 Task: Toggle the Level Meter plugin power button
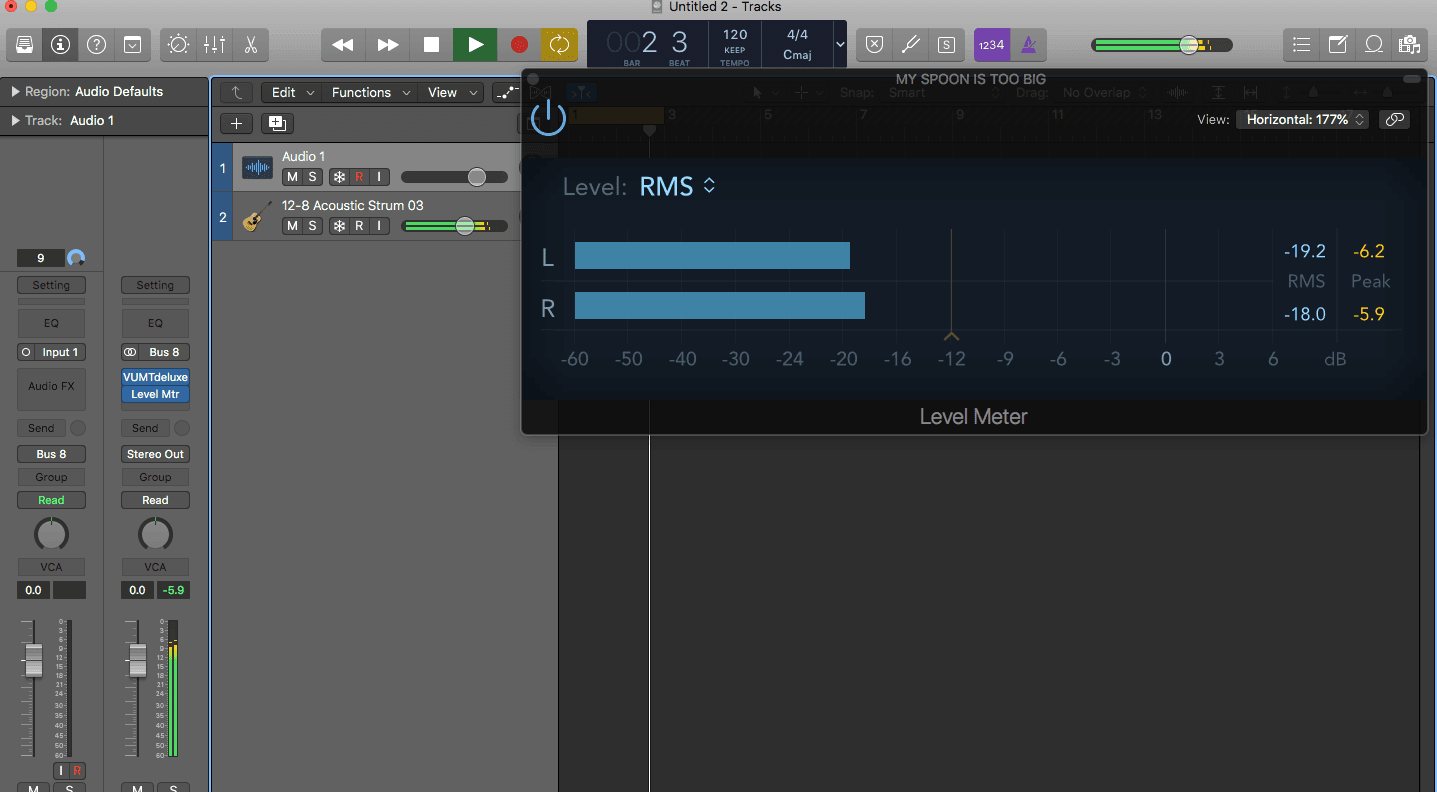click(x=548, y=117)
